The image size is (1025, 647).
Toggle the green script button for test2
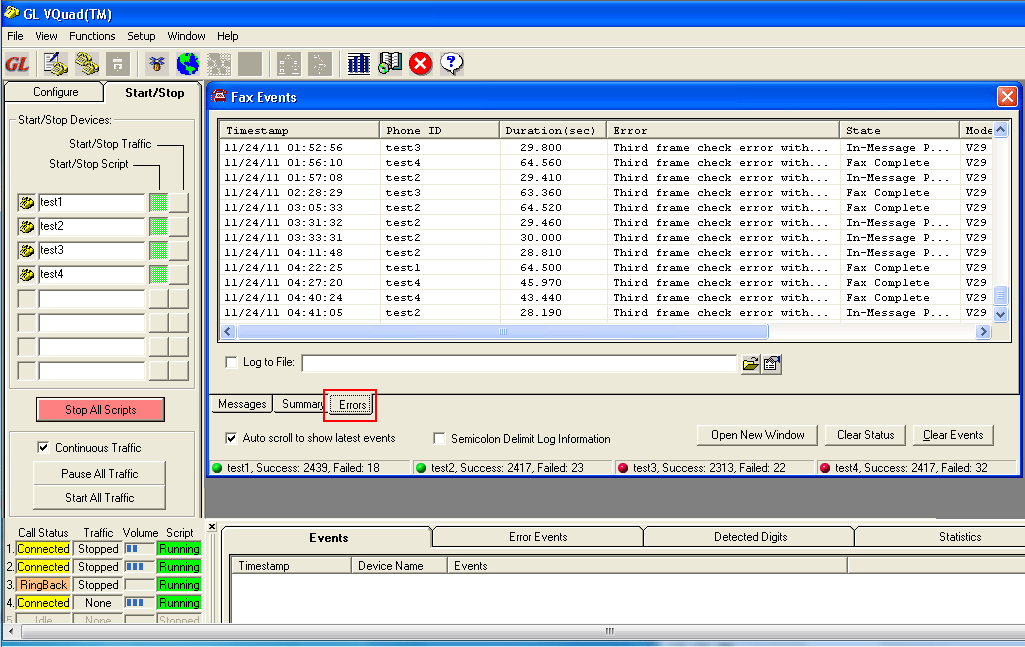tap(159, 227)
